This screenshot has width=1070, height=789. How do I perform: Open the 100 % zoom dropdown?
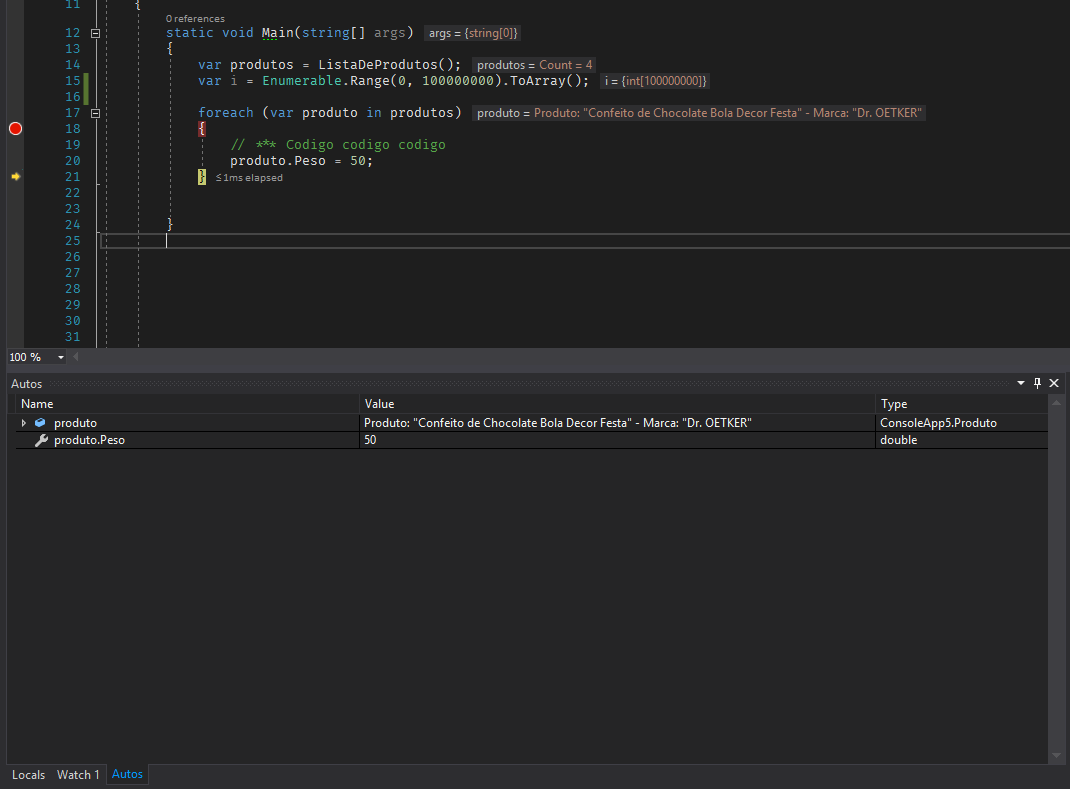coord(61,357)
